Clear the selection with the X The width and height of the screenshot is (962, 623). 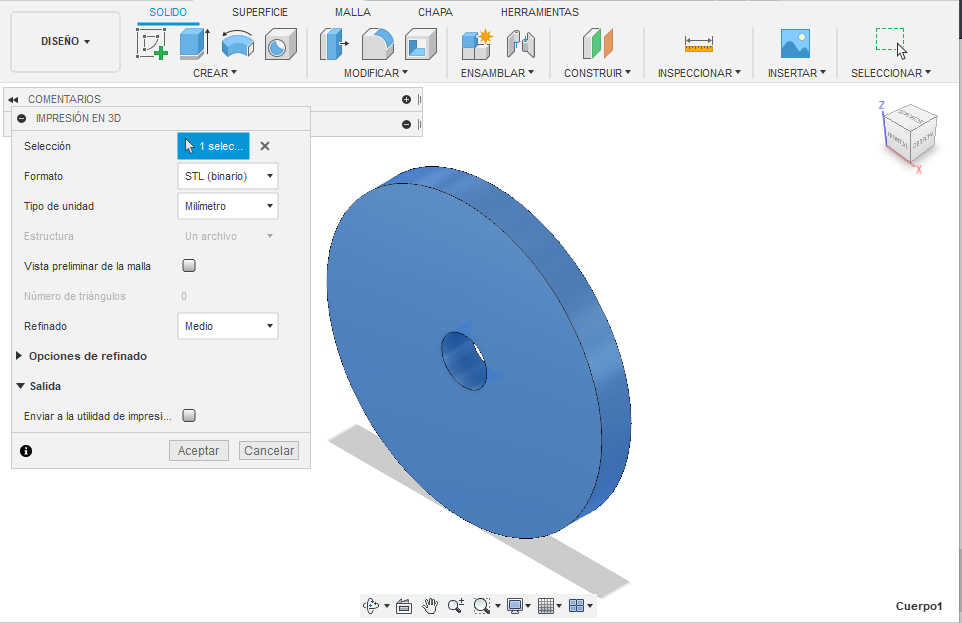pos(264,146)
